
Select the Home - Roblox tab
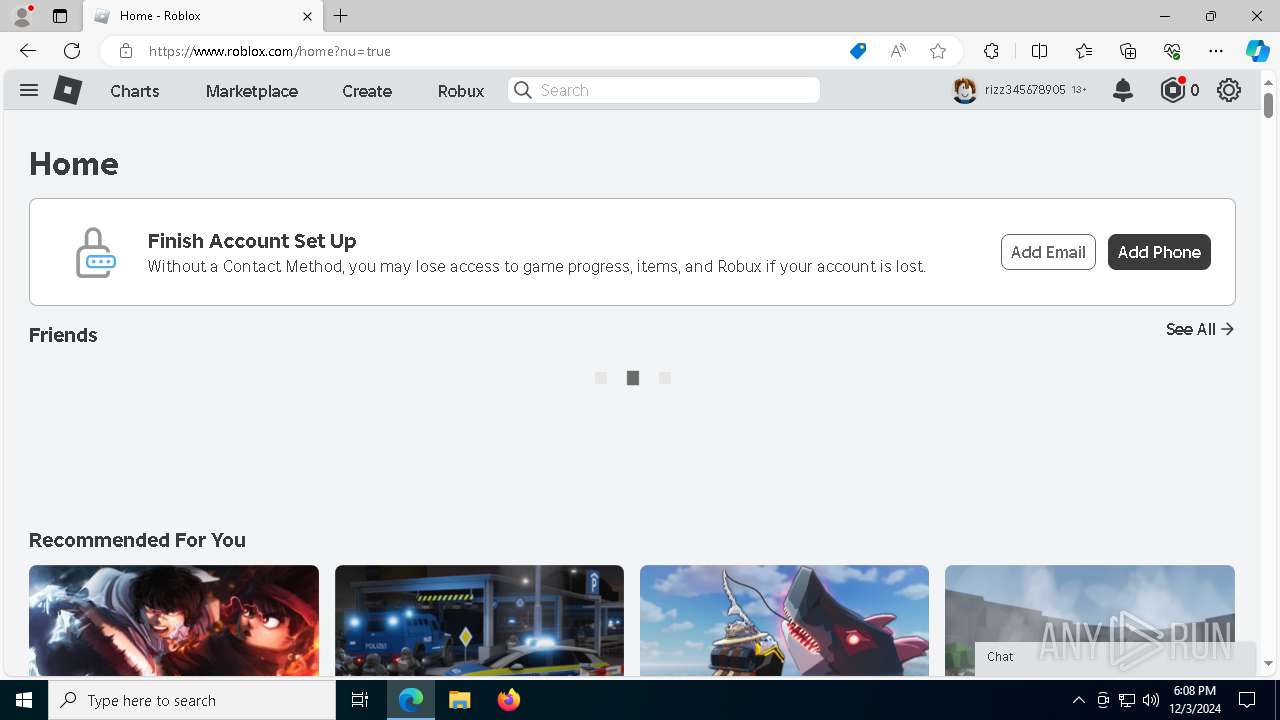click(203, 16)
